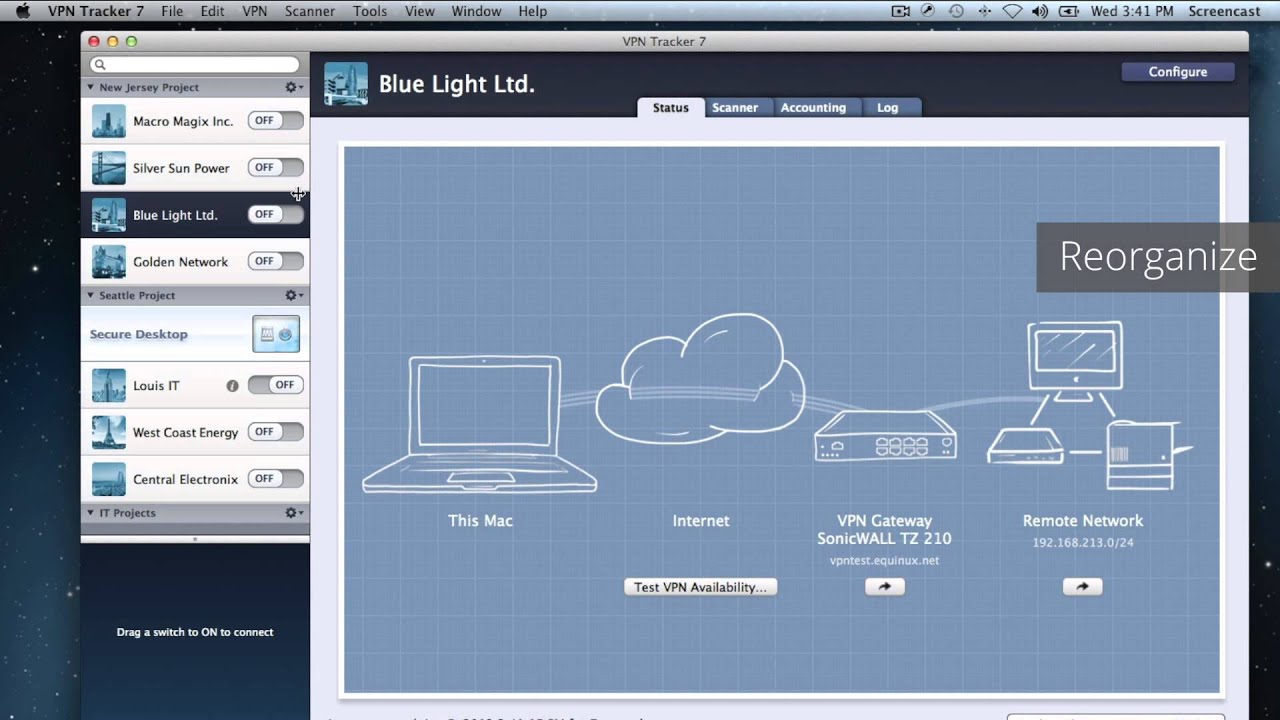Image resolution: width=1280 pixels, height=720 pixels.
Task: Open IT Projects gear menu
Action: coord(294,513)
